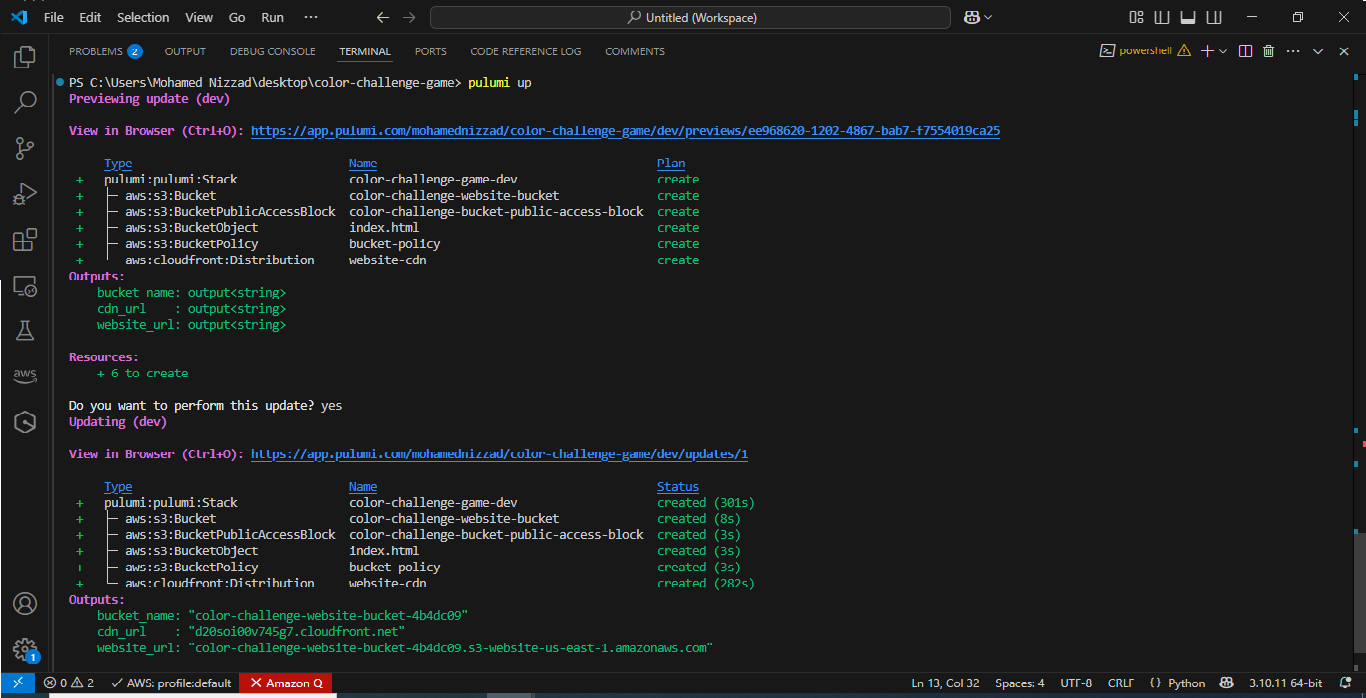Show errors and warnings count in the status bar

tap(69, 683)
